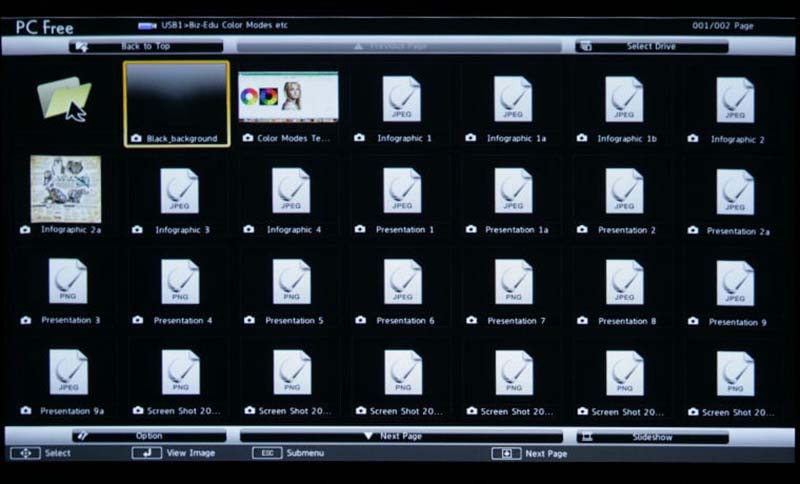Open the Option button

click(149, 436)
